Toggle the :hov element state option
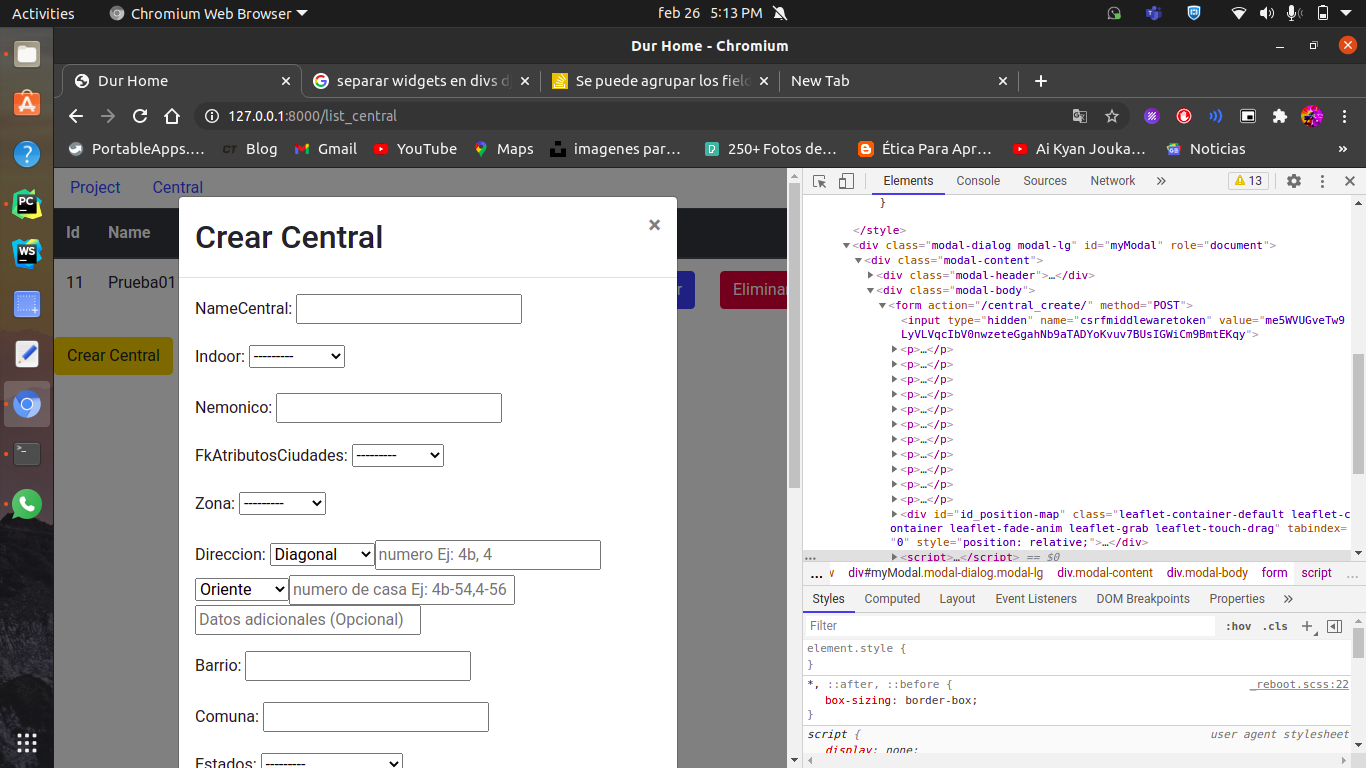 coord(1238,626)
